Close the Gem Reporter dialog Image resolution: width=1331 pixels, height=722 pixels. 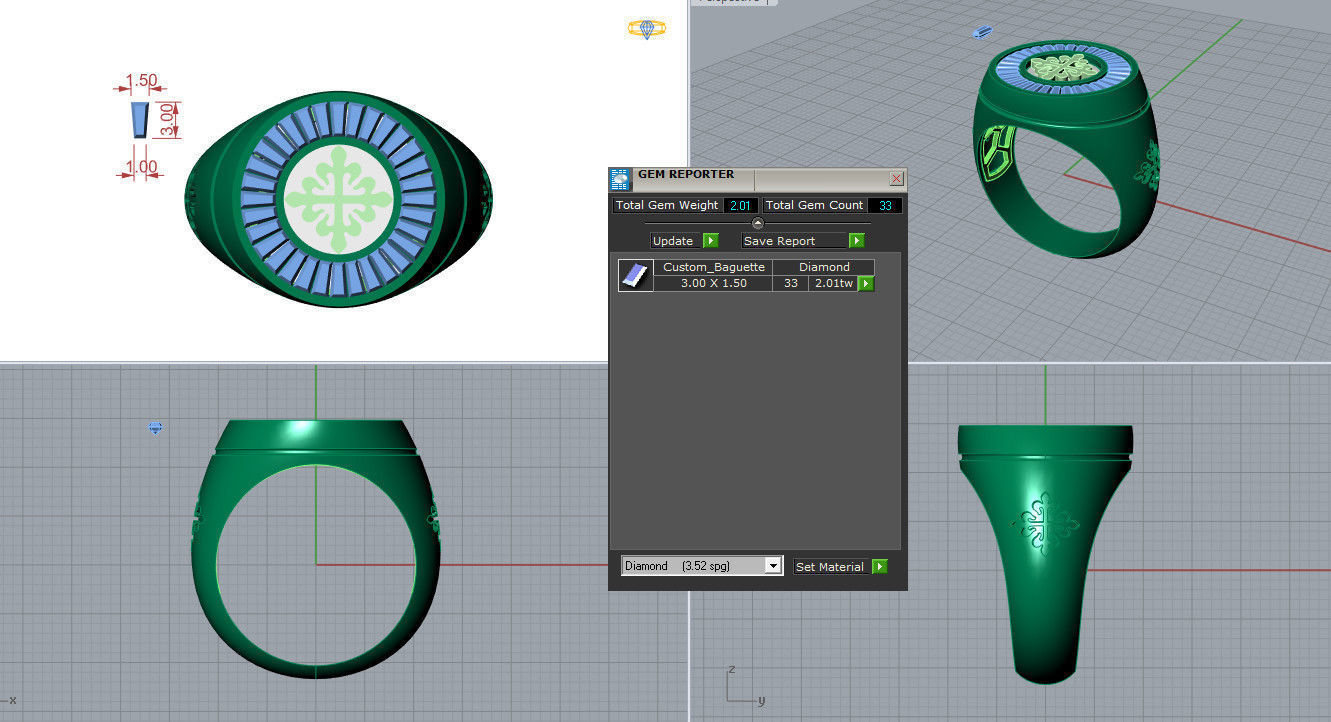[x=896, y=179]
